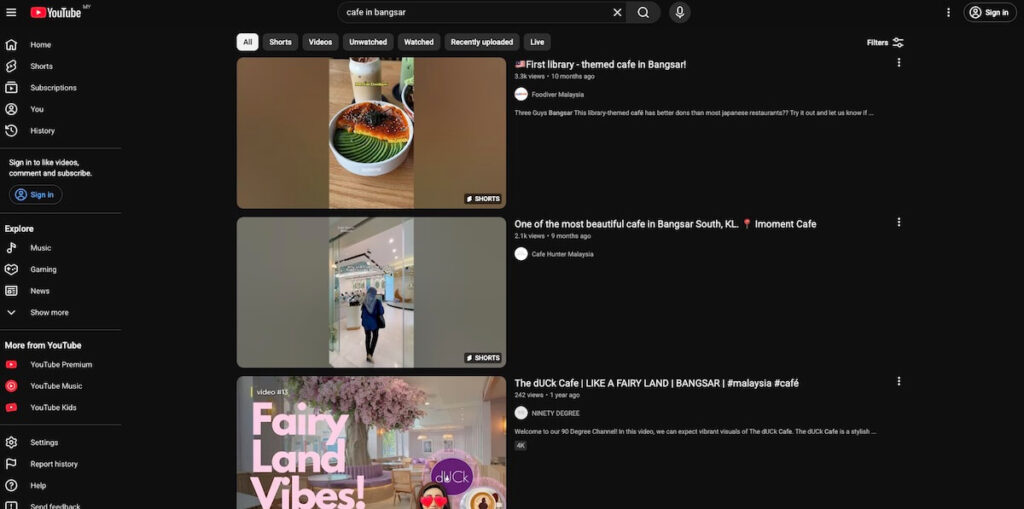Open title First library-themed cafe in Bangsar

(x=600, y=65)
